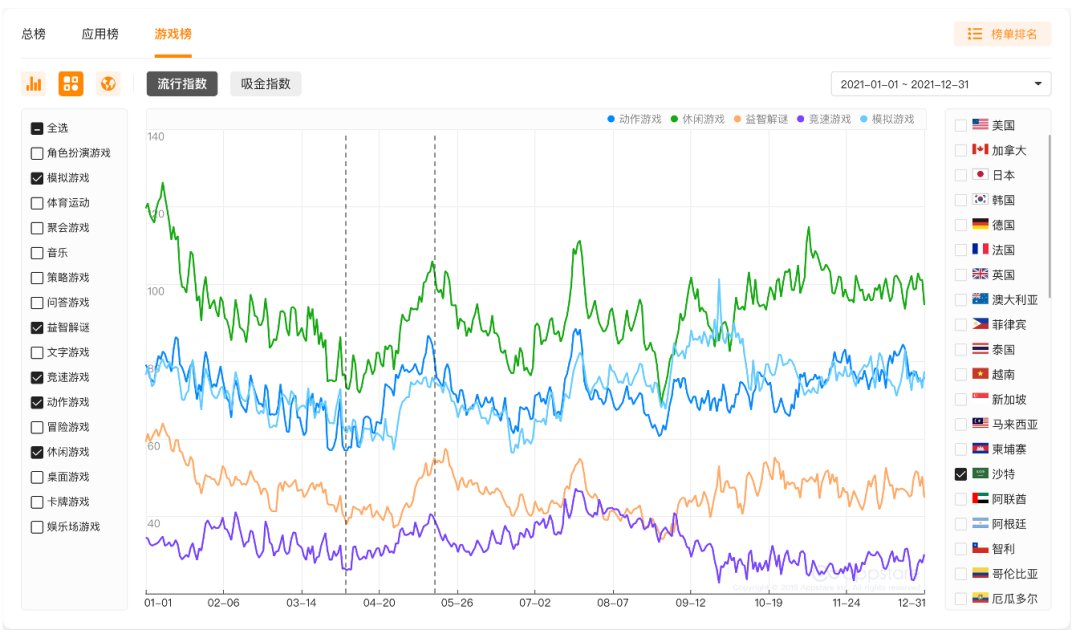Viewport: 1080px width, 634px height.
Task: Enable the 角色扮演游戏 checkbox
Action: click(37, 153)
